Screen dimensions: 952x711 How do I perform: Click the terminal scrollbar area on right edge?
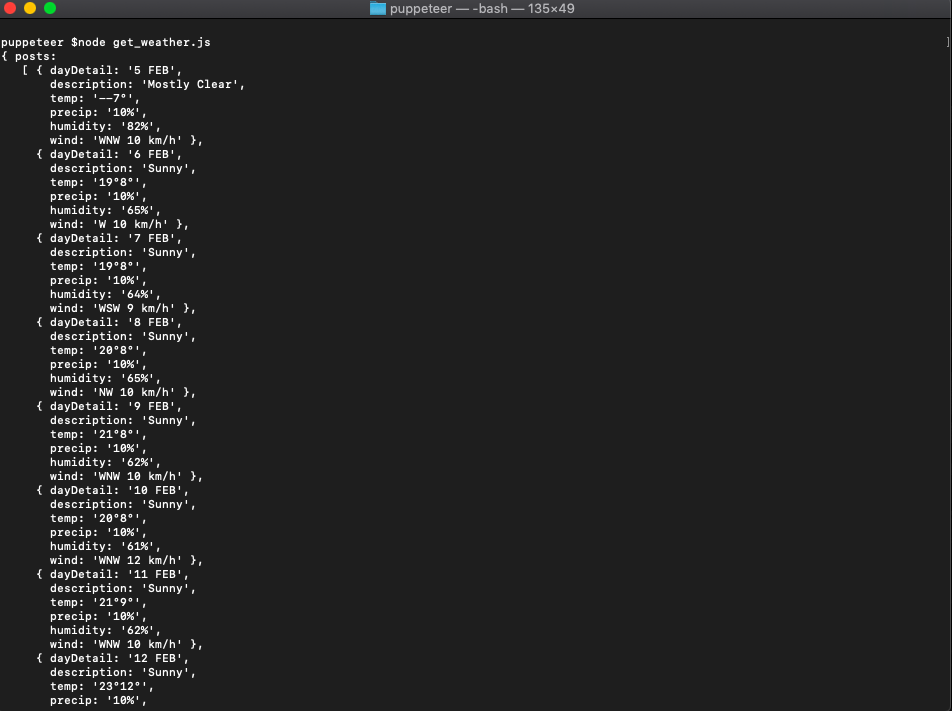click(x=948, y=350)
